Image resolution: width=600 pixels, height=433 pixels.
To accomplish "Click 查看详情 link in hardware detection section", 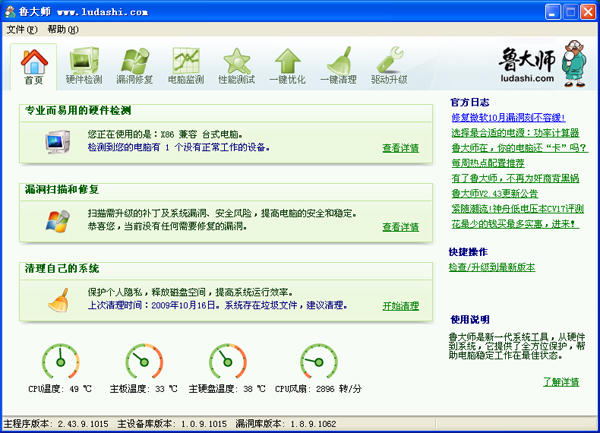I will (x=400, y=148).
